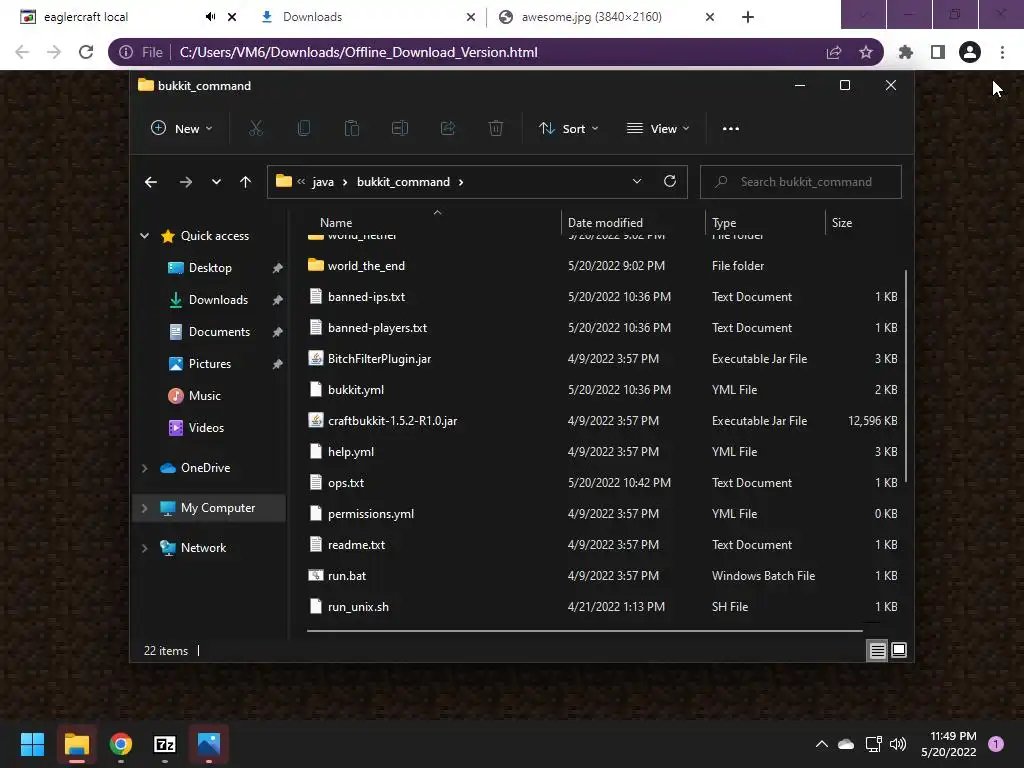
Task: Collapse the Quick access tree
Action: coord(144,236)
